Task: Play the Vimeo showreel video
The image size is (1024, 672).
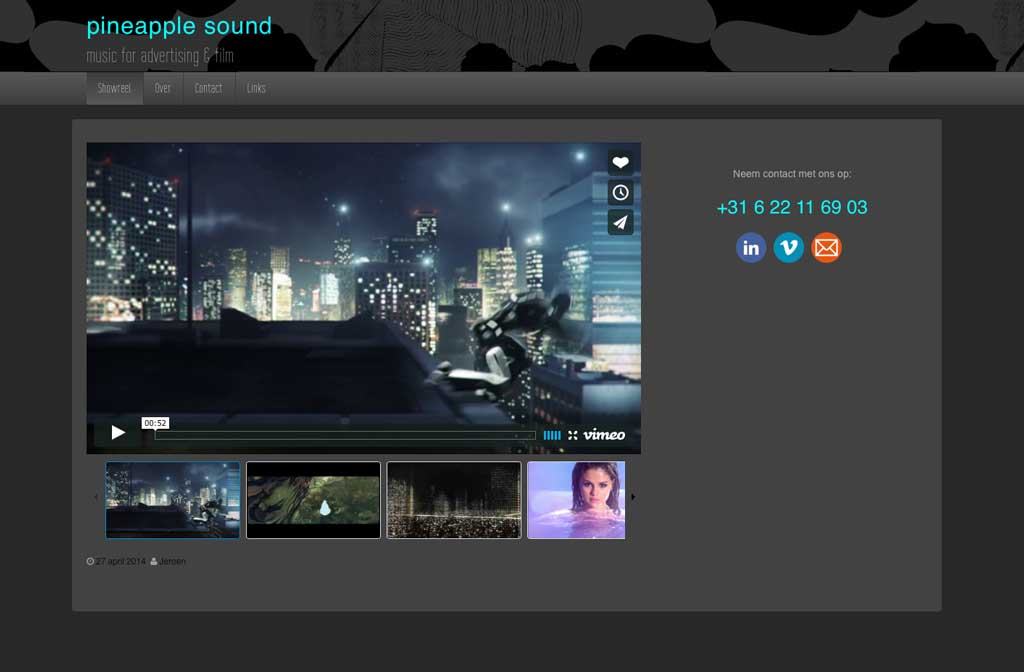Action: coord(118,432)
